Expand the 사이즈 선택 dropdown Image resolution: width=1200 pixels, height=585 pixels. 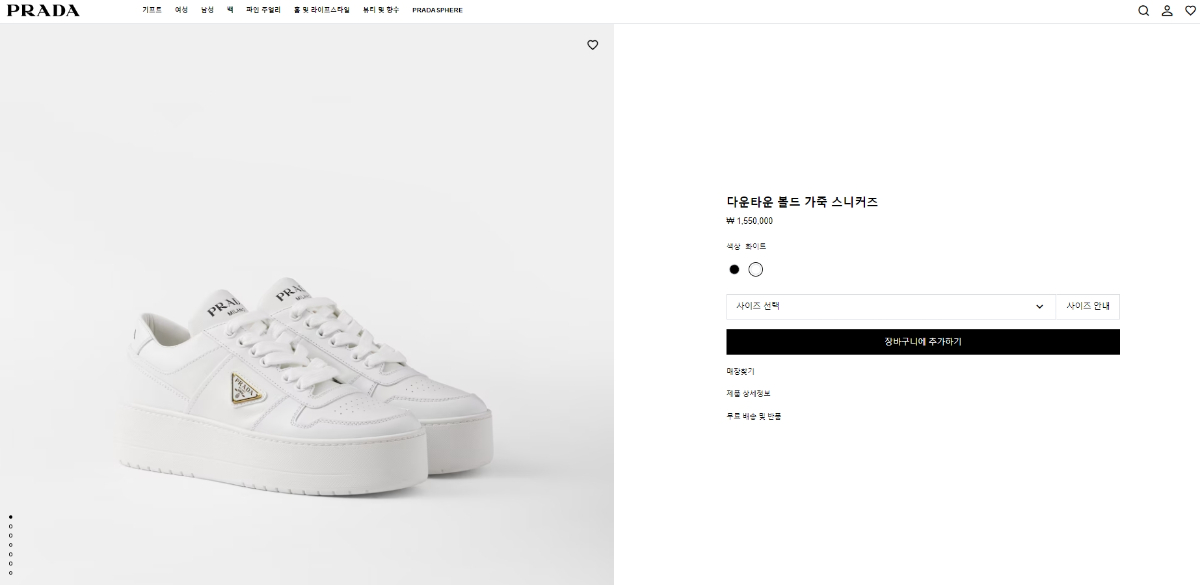(x=890, y=306)
